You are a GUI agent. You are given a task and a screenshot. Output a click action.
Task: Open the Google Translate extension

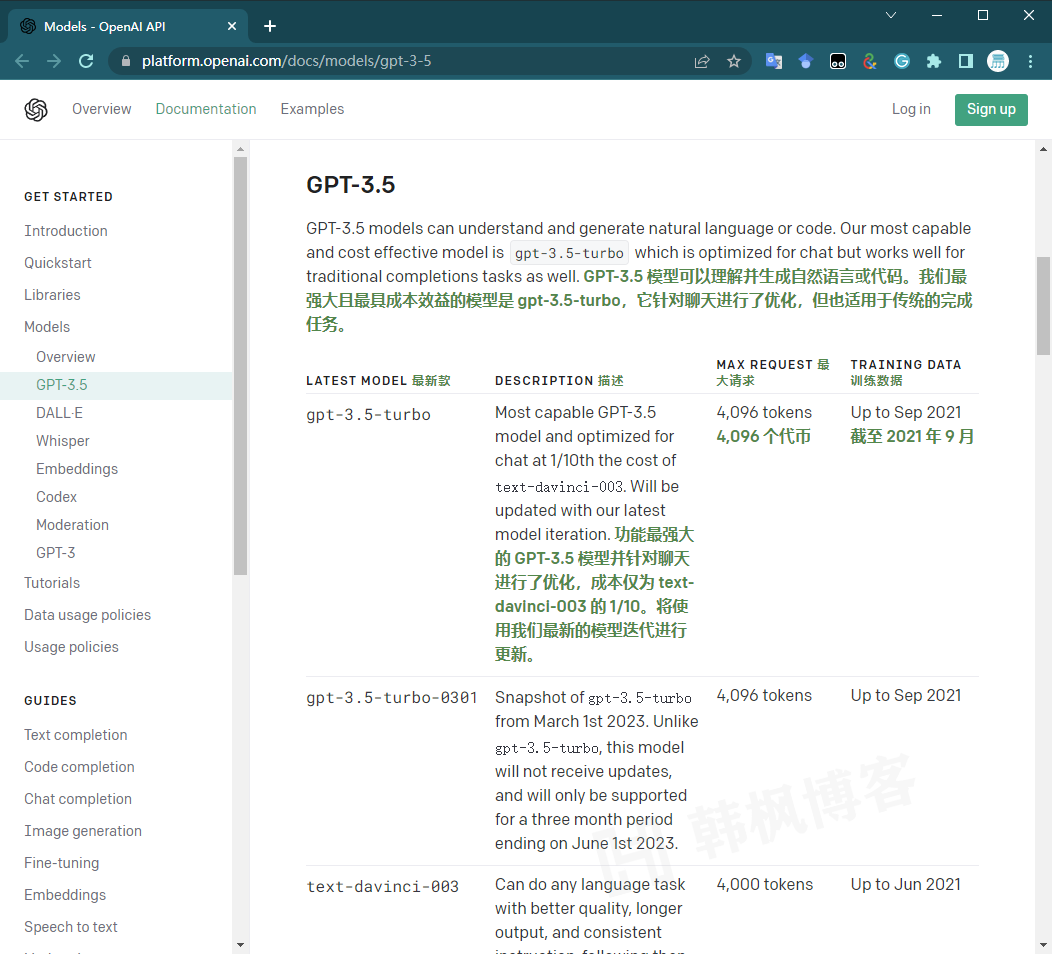[773, 61]
